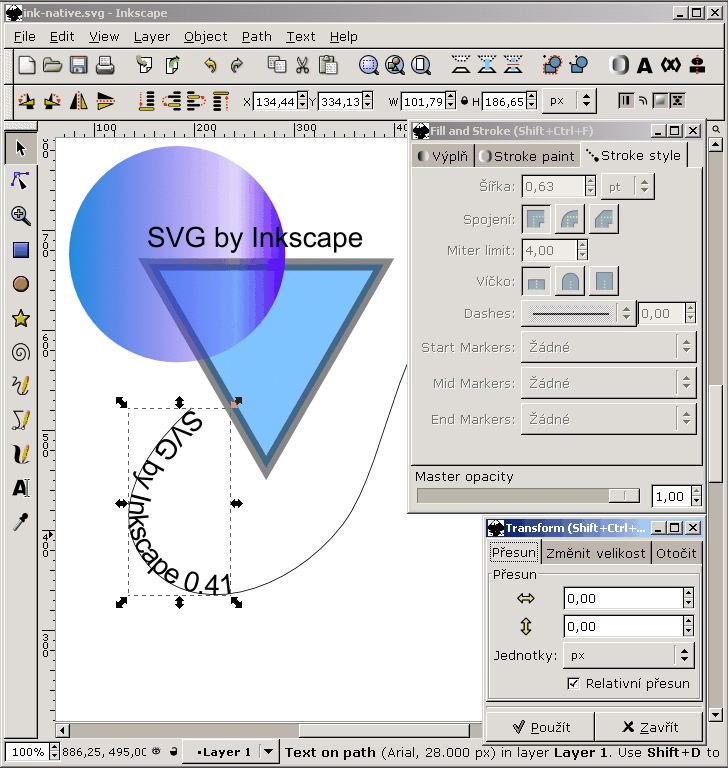Click the Redo arrow icon
Viewport: 728px width, 768px height.
tap(237, 65)
